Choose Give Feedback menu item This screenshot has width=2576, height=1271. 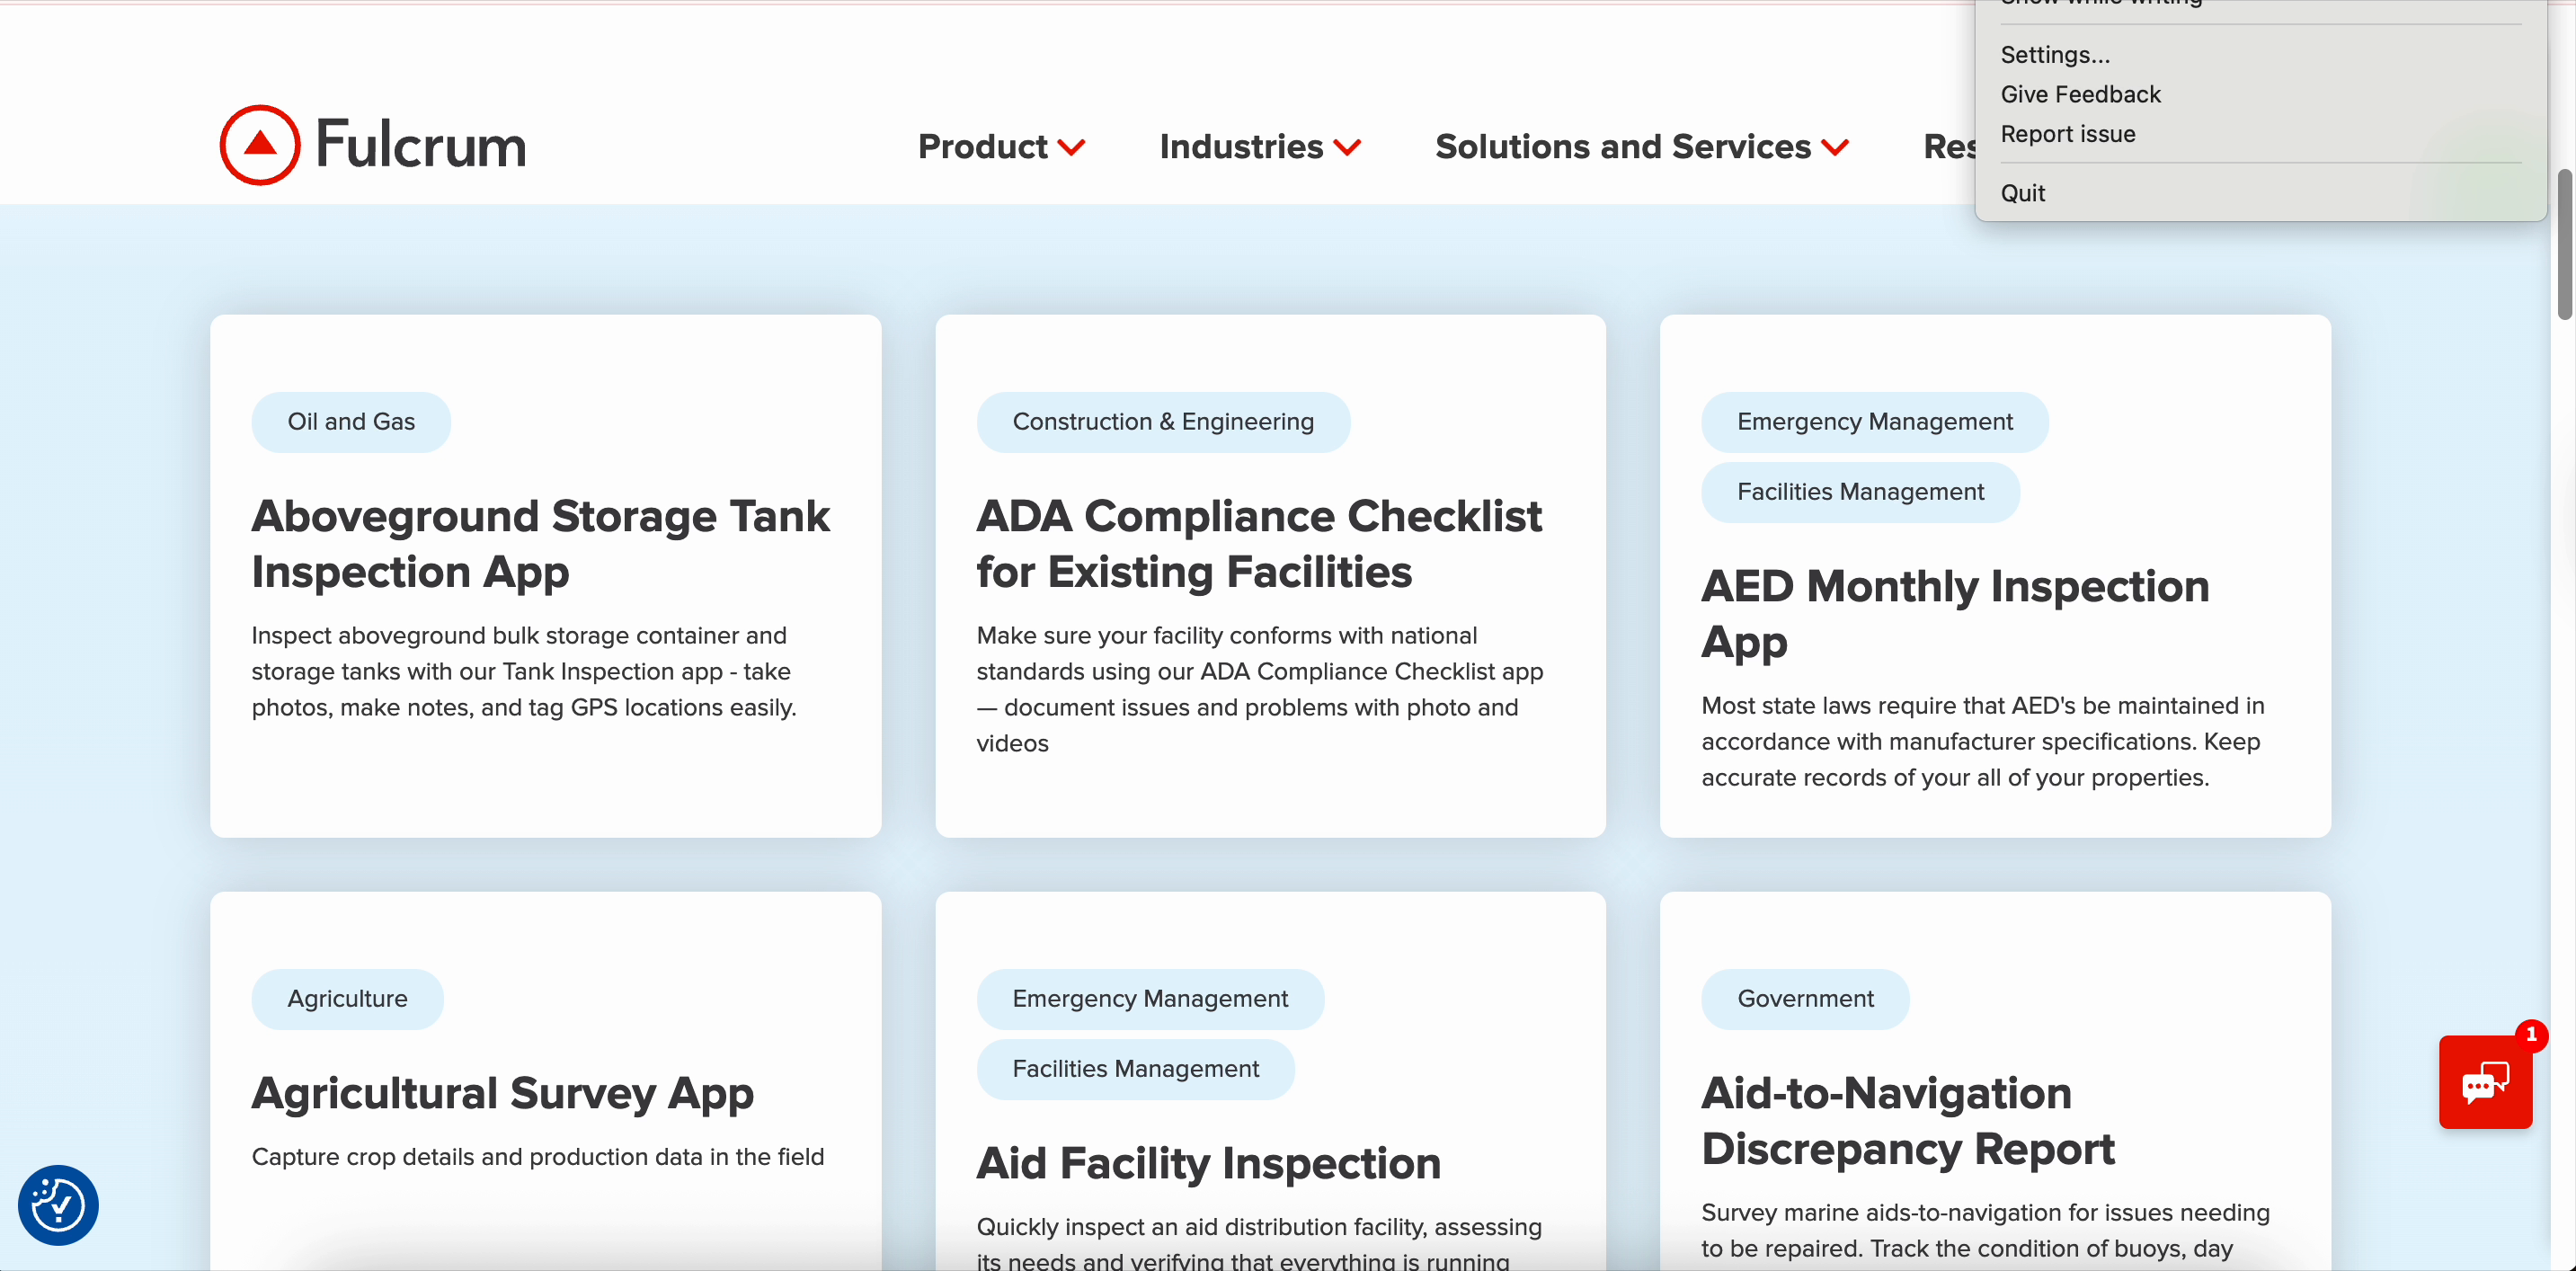point(2080,95)
